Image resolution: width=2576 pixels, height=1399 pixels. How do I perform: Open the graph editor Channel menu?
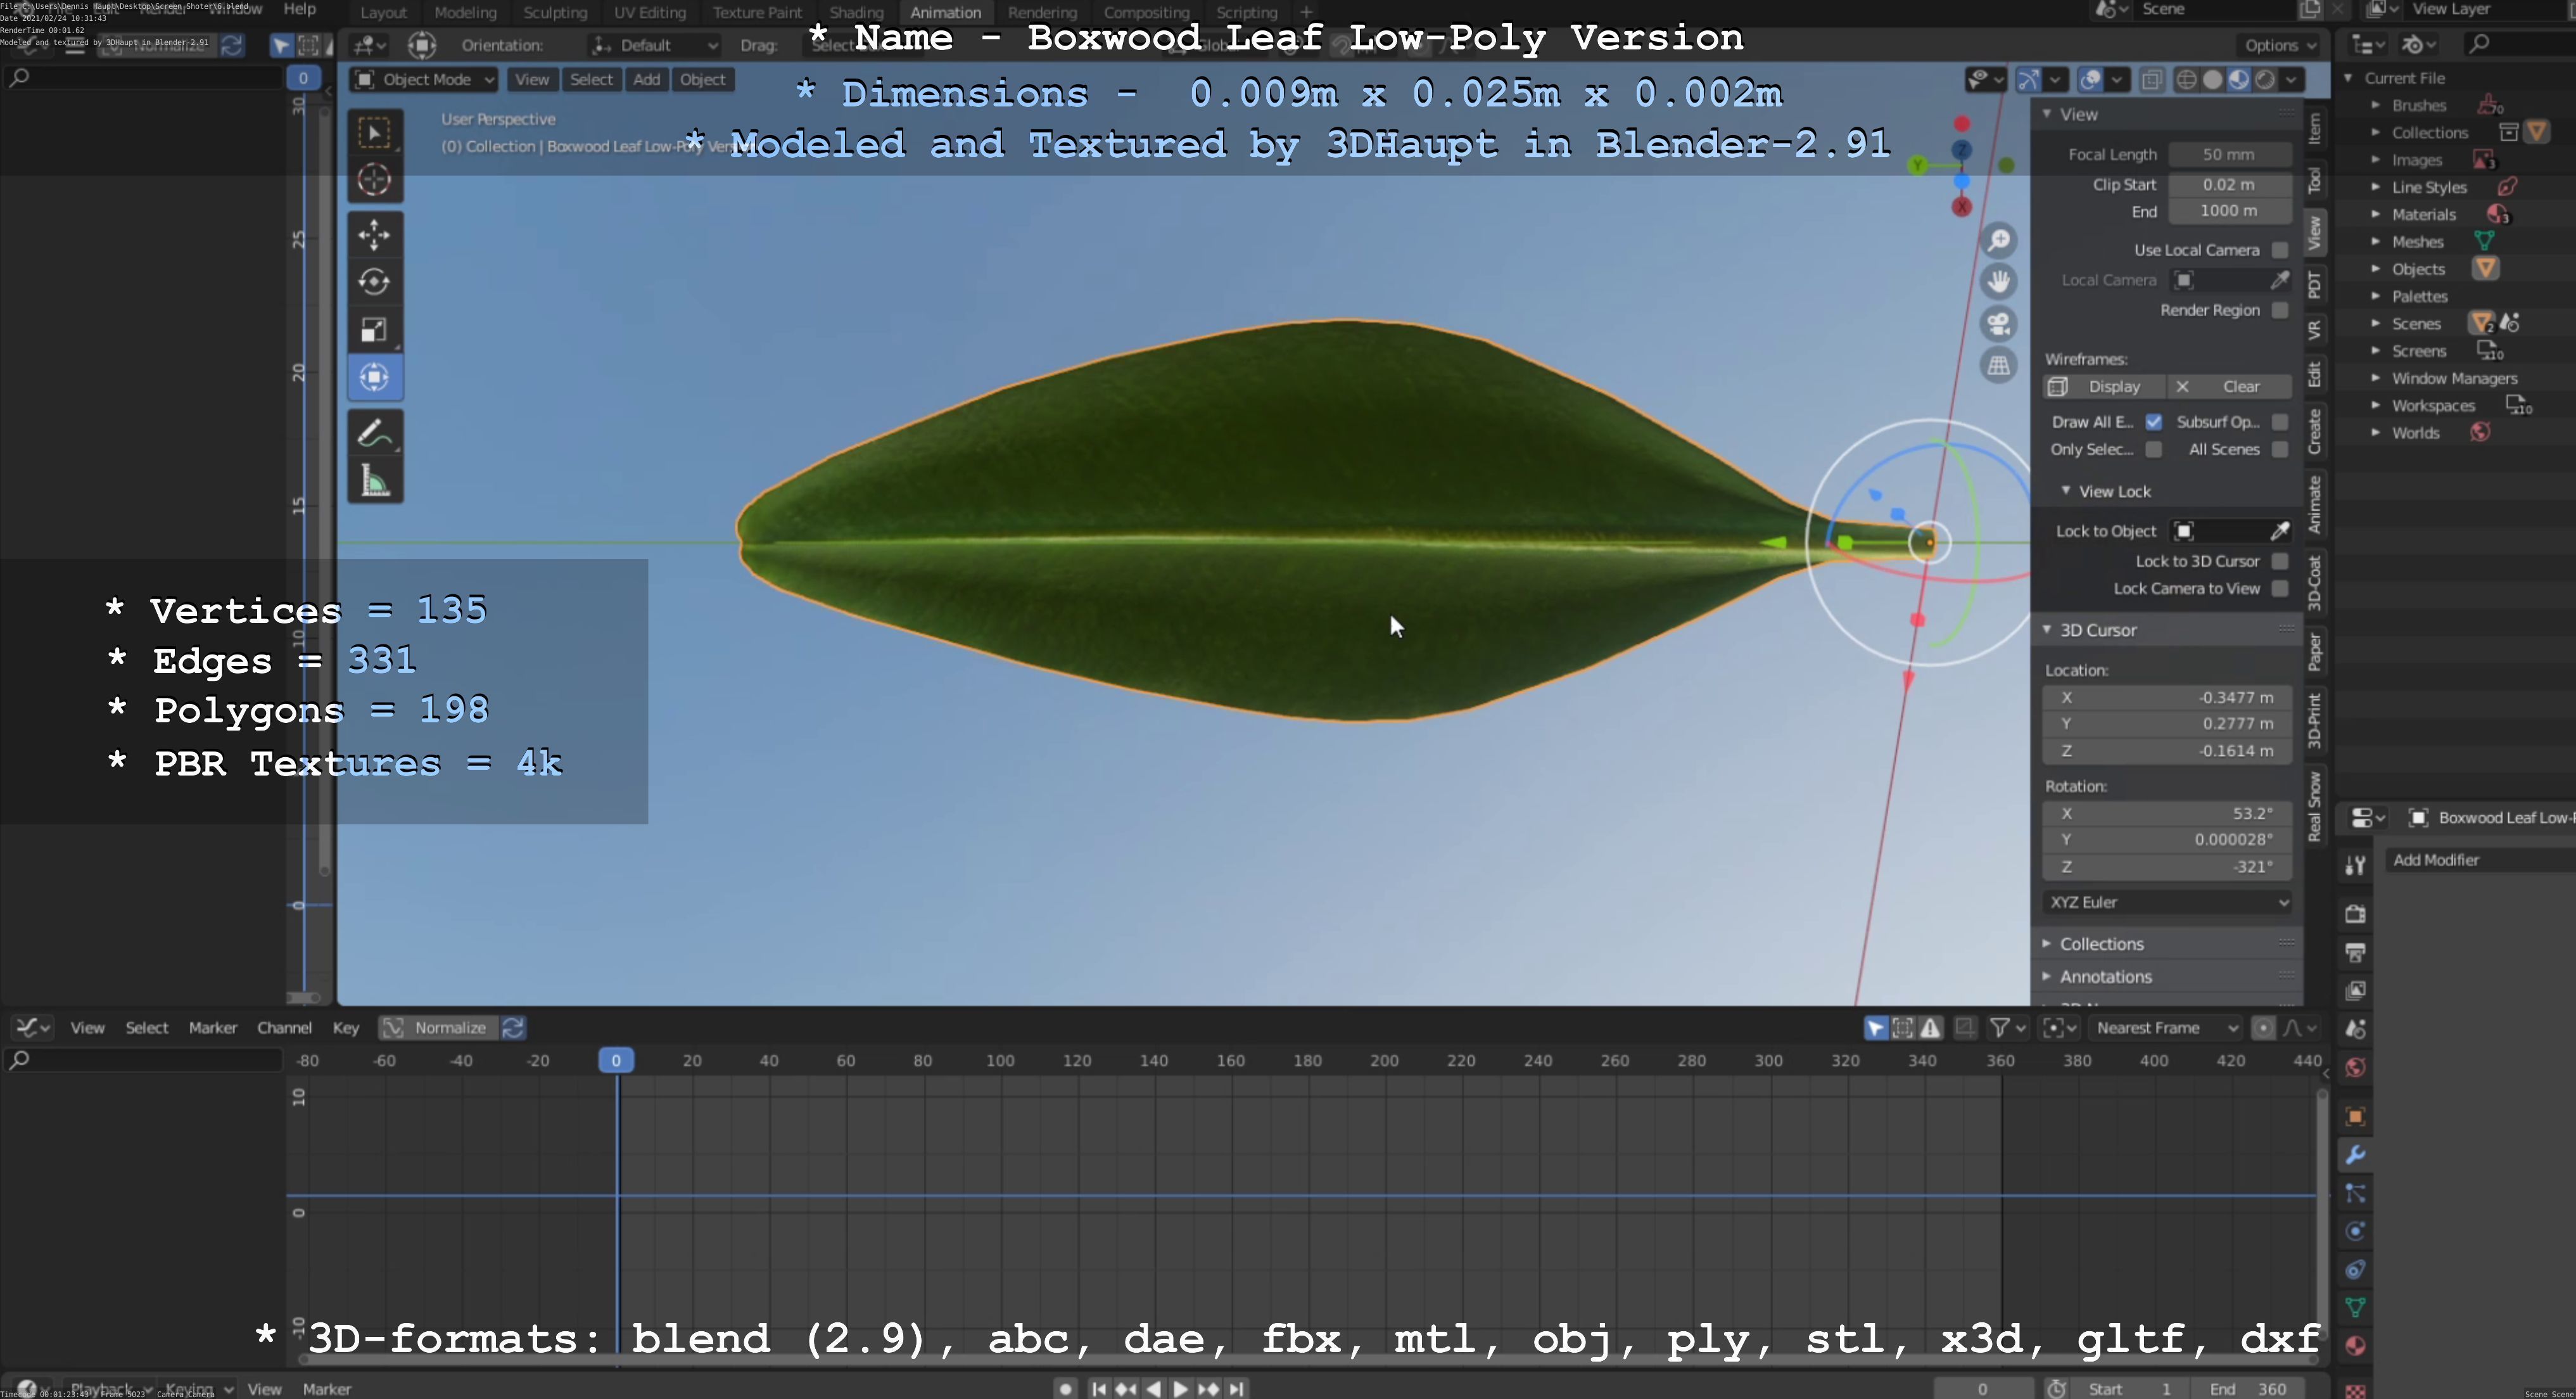[284, 1027]
